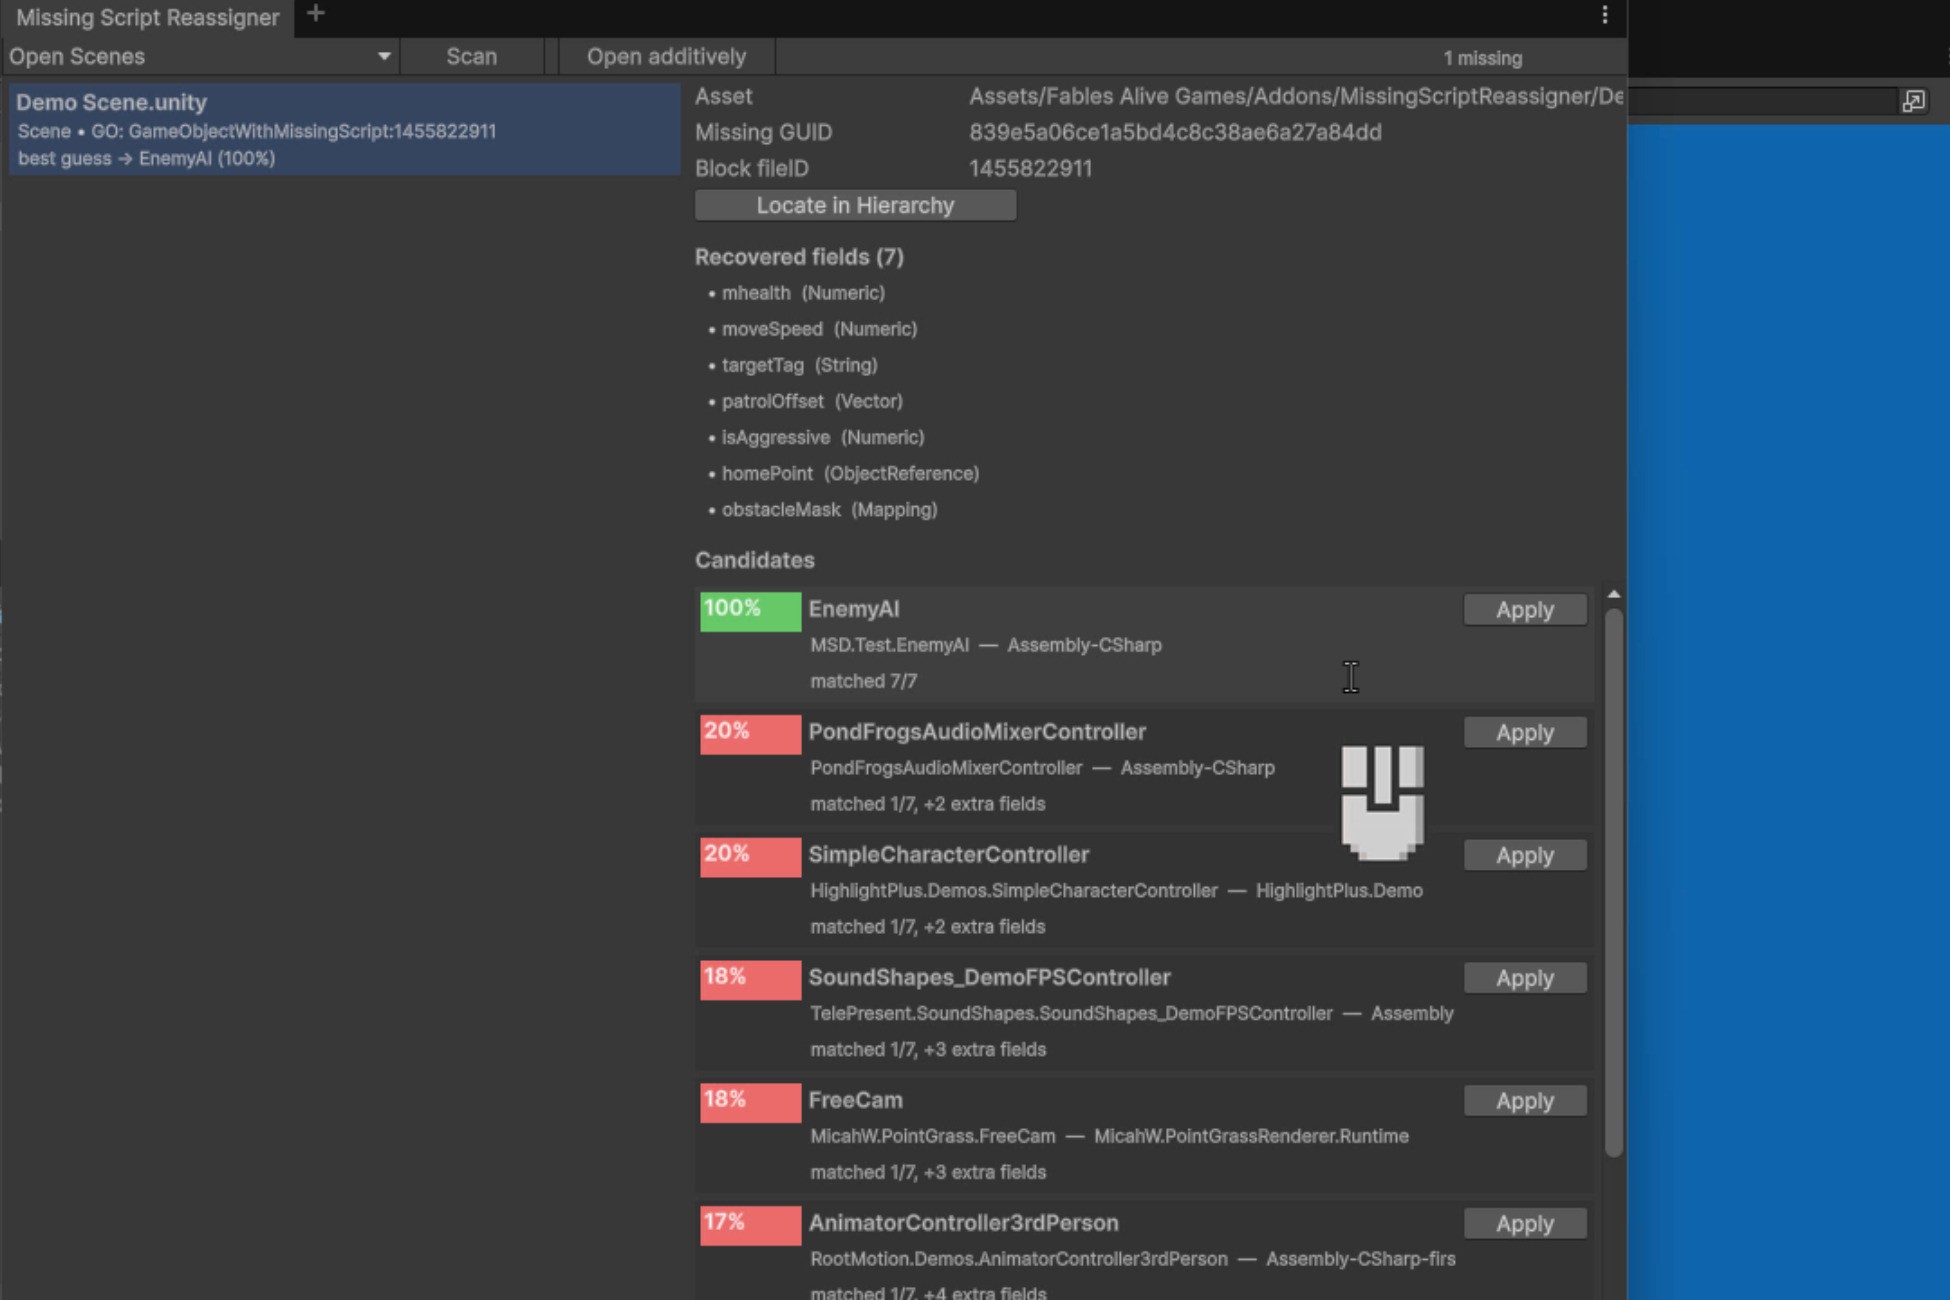Click the candidates list scrollbar thumb
This screenshot has width=1950, height=1300.
pyautogui.click(x=1613, y=882)
